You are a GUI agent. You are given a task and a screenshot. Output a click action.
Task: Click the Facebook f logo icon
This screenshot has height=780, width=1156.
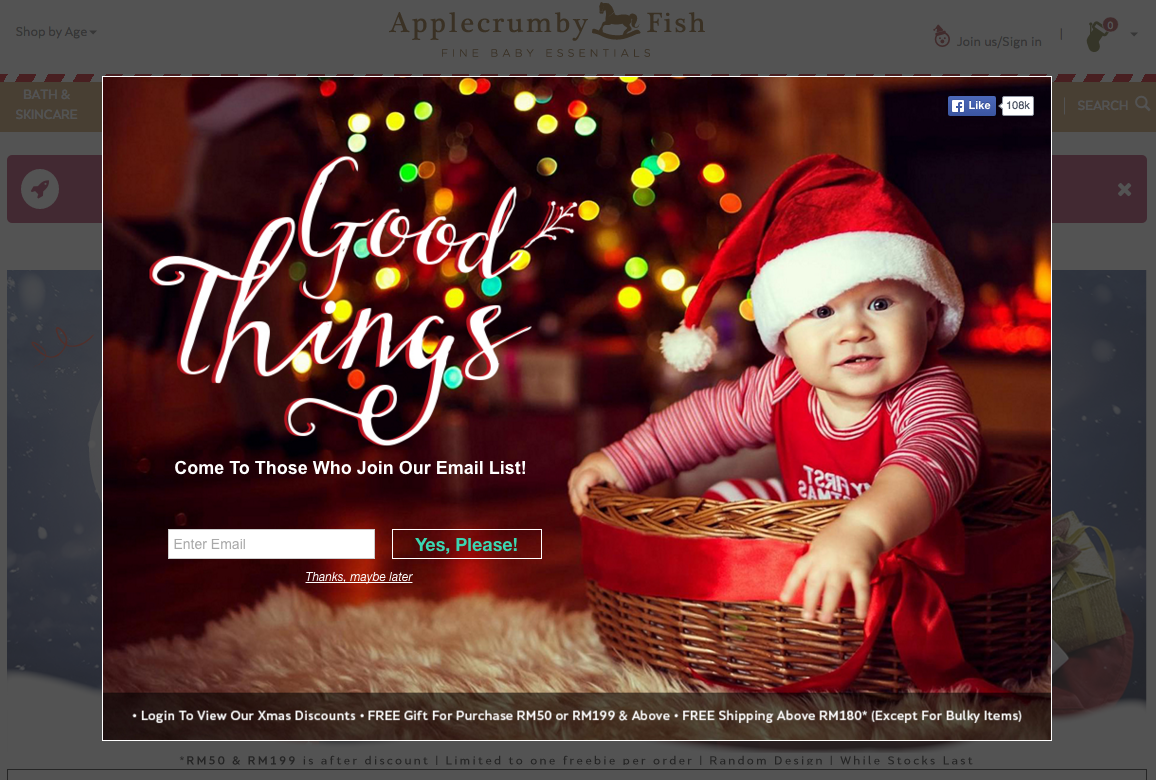(x=958, y=106)
